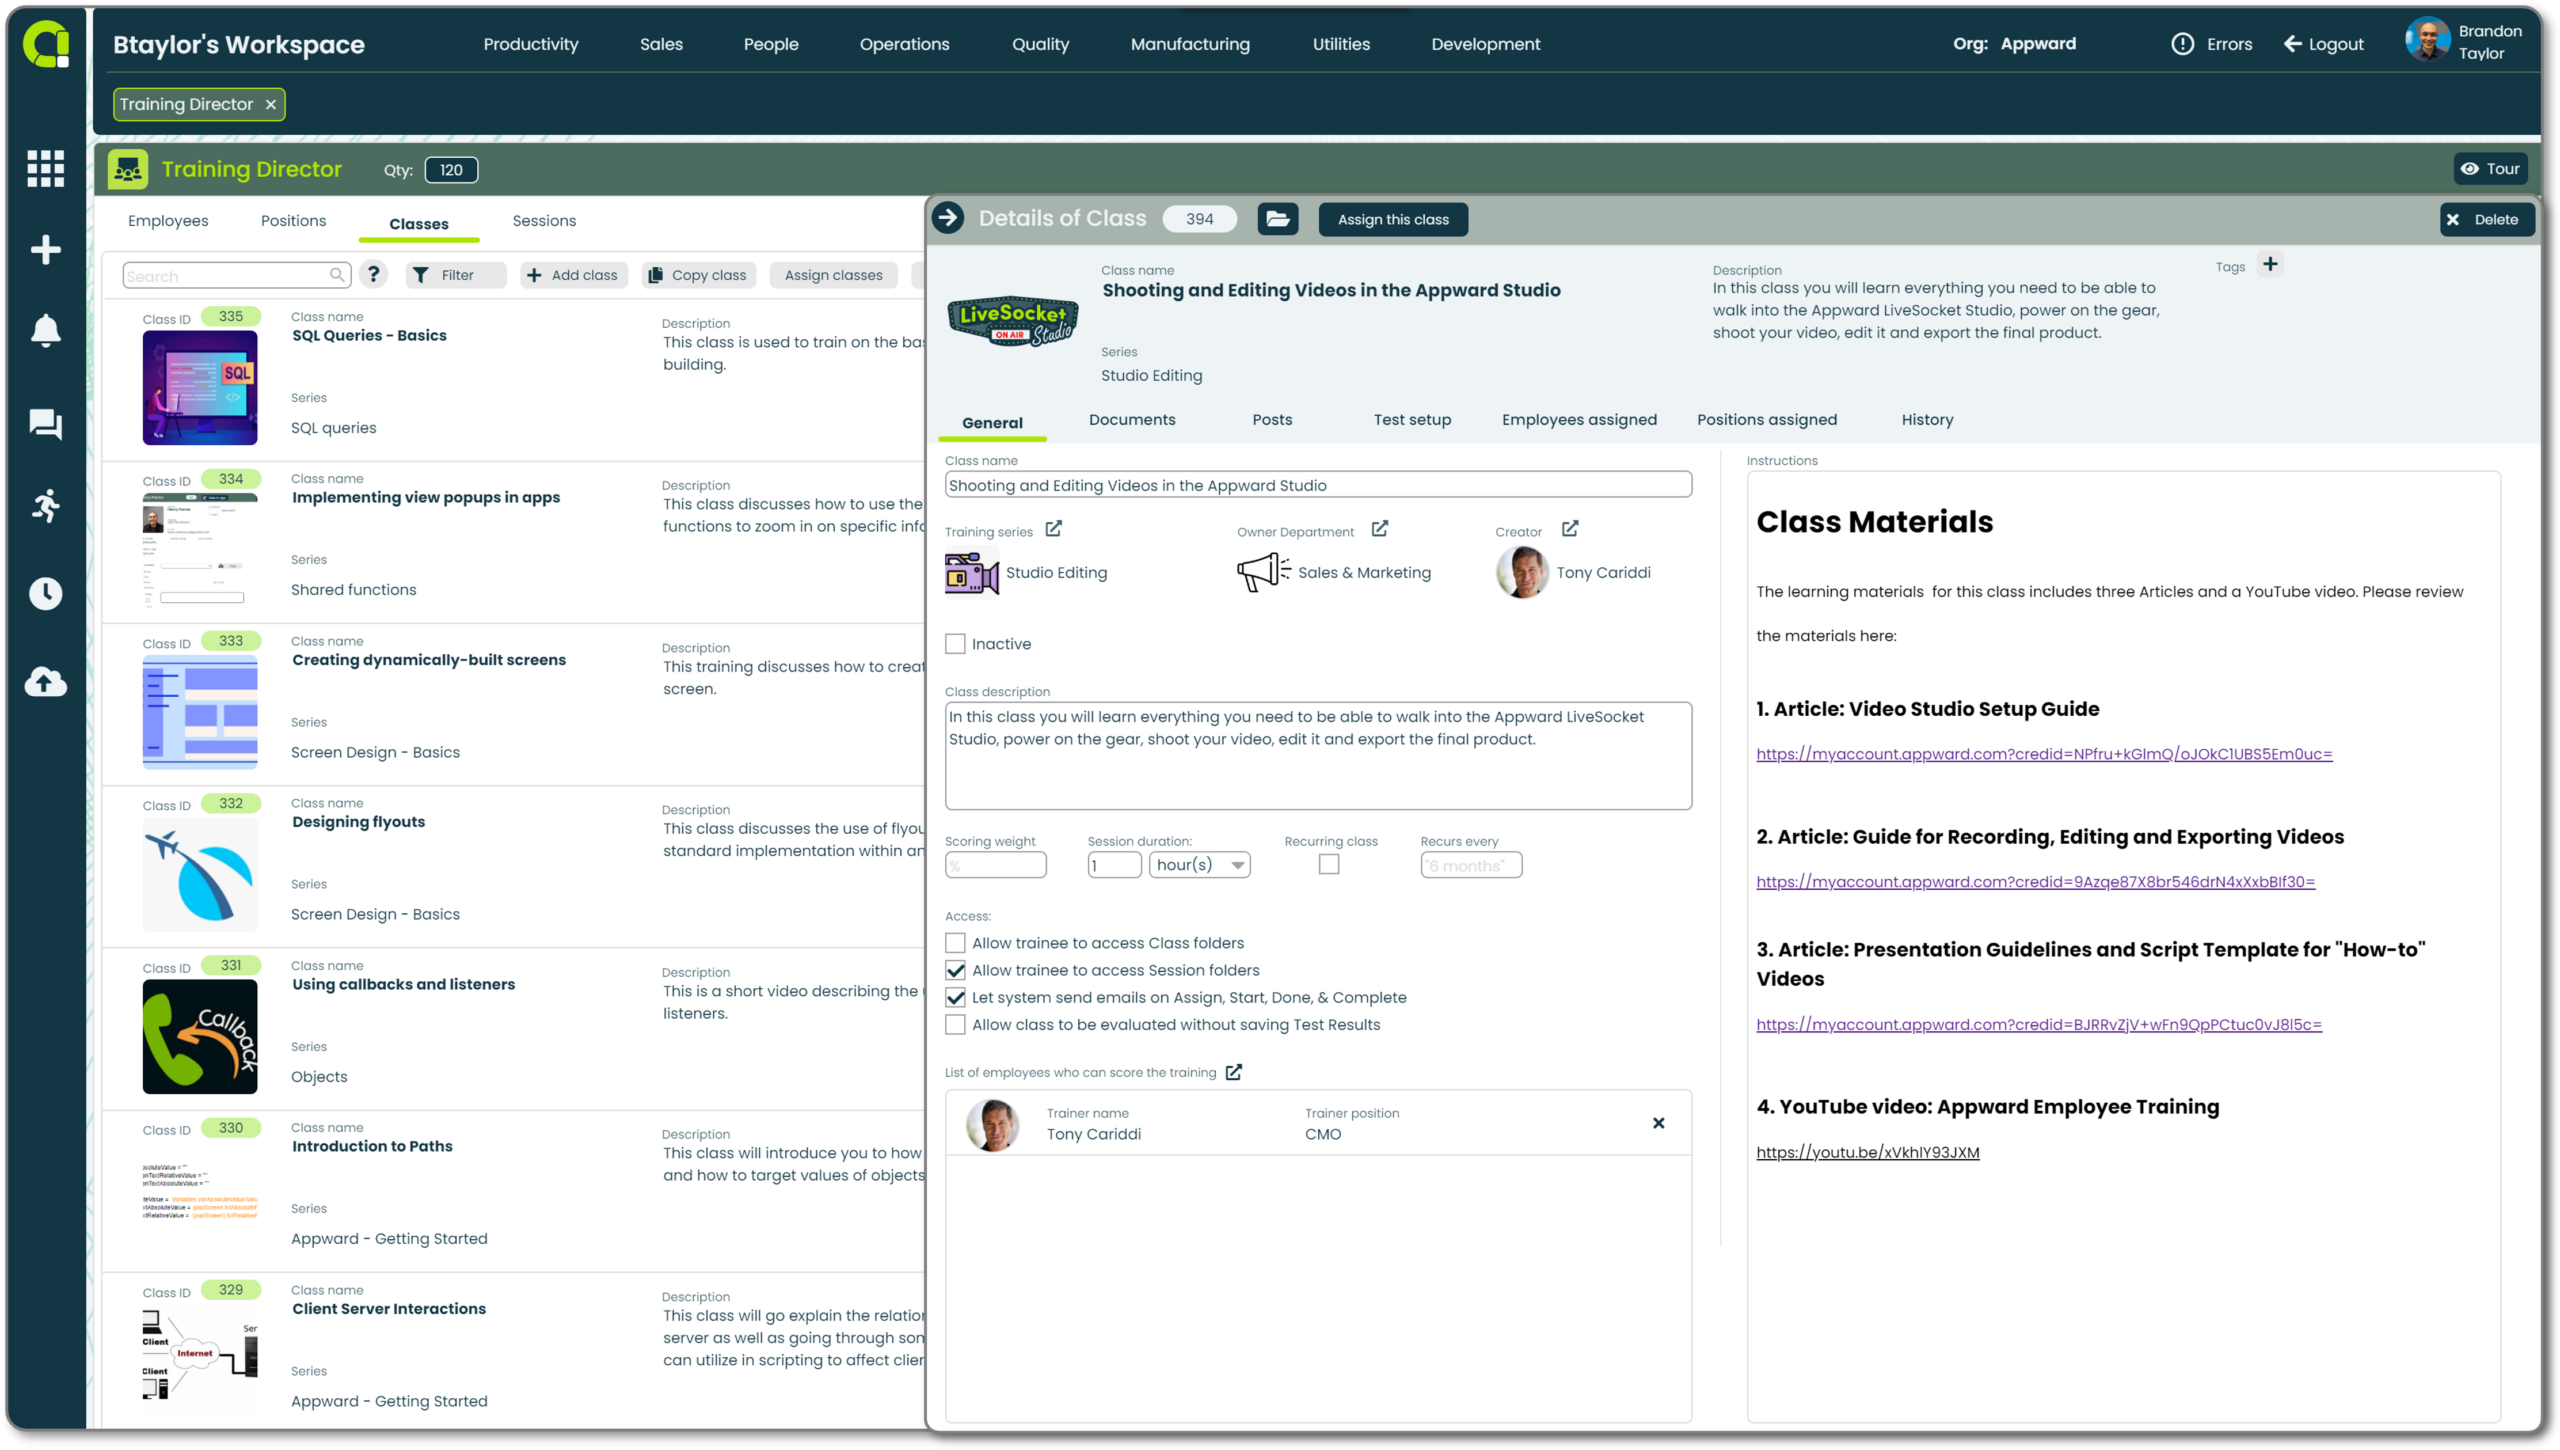Remove trainer Tony Cariddi from list

click(x=1658, y=1123)
